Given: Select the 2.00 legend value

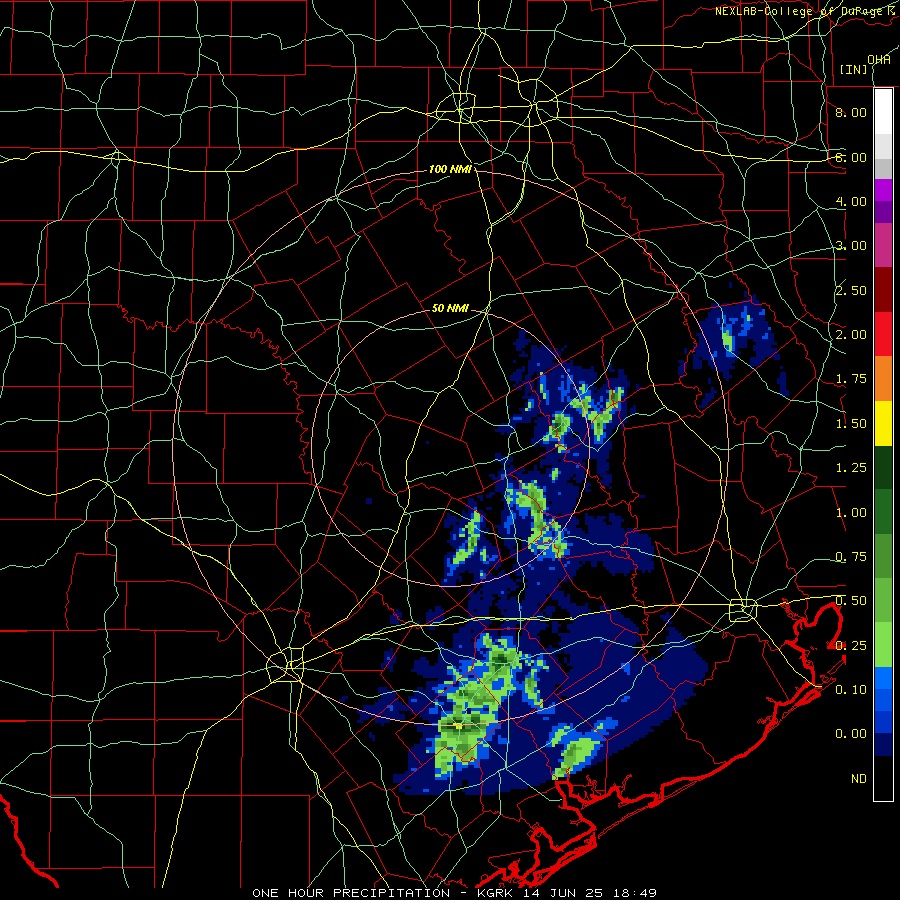Looking at the screenshot, I should (851, 335).
